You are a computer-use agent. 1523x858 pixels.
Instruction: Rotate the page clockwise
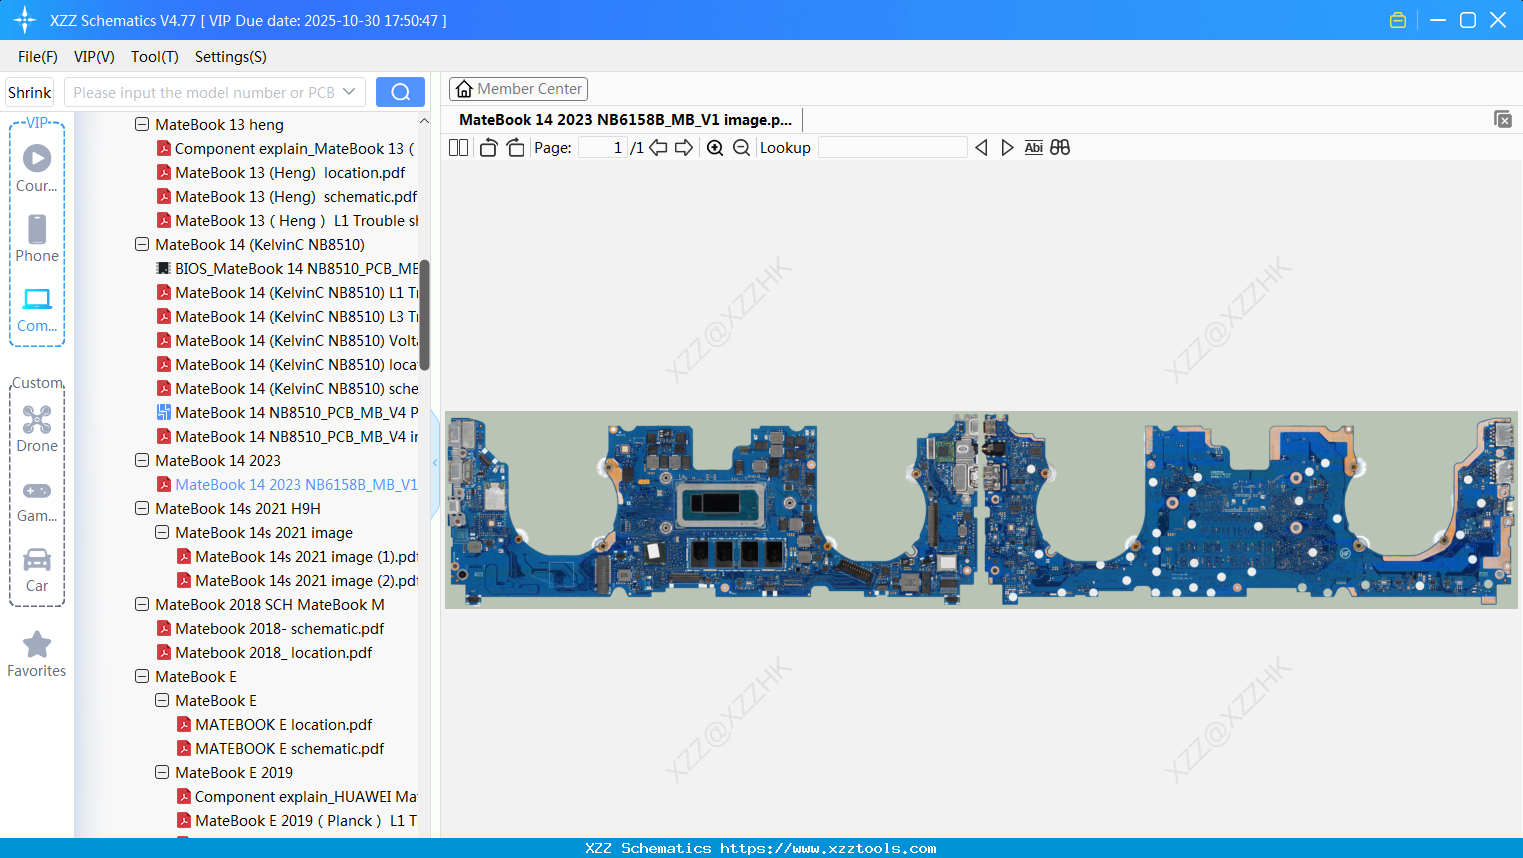pos(515,148)
